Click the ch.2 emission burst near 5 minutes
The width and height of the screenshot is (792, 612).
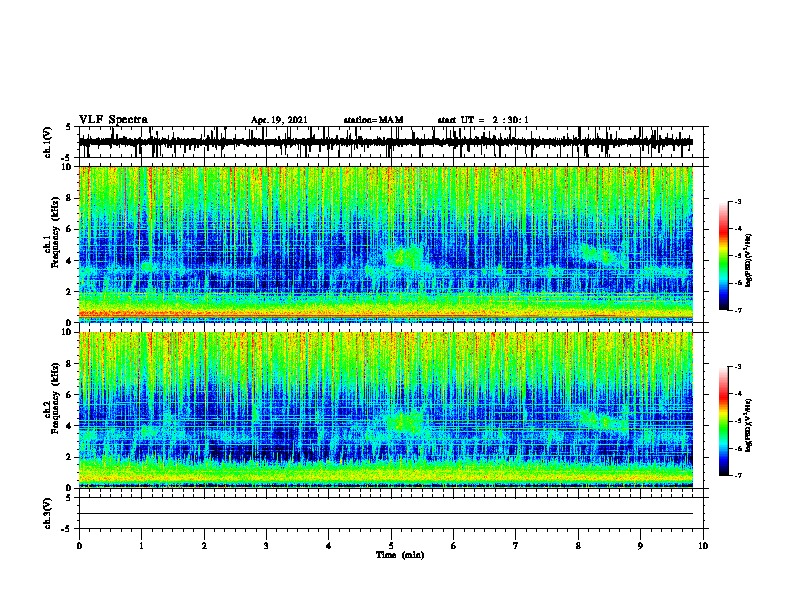pos(404,422)
